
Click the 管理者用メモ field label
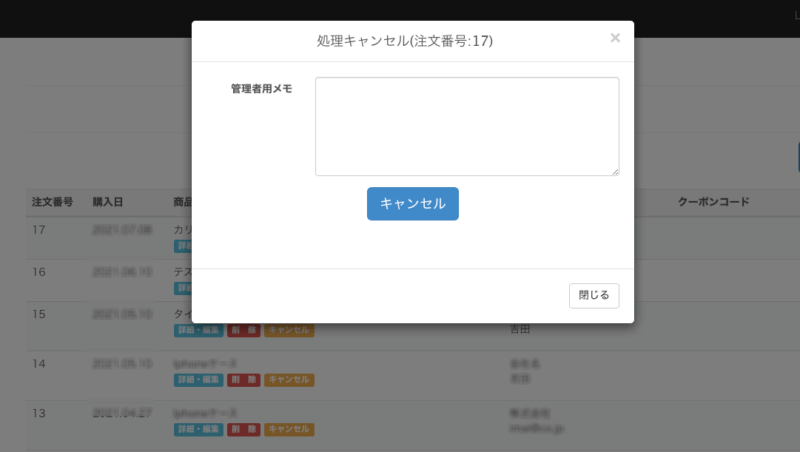pos(261,89)
